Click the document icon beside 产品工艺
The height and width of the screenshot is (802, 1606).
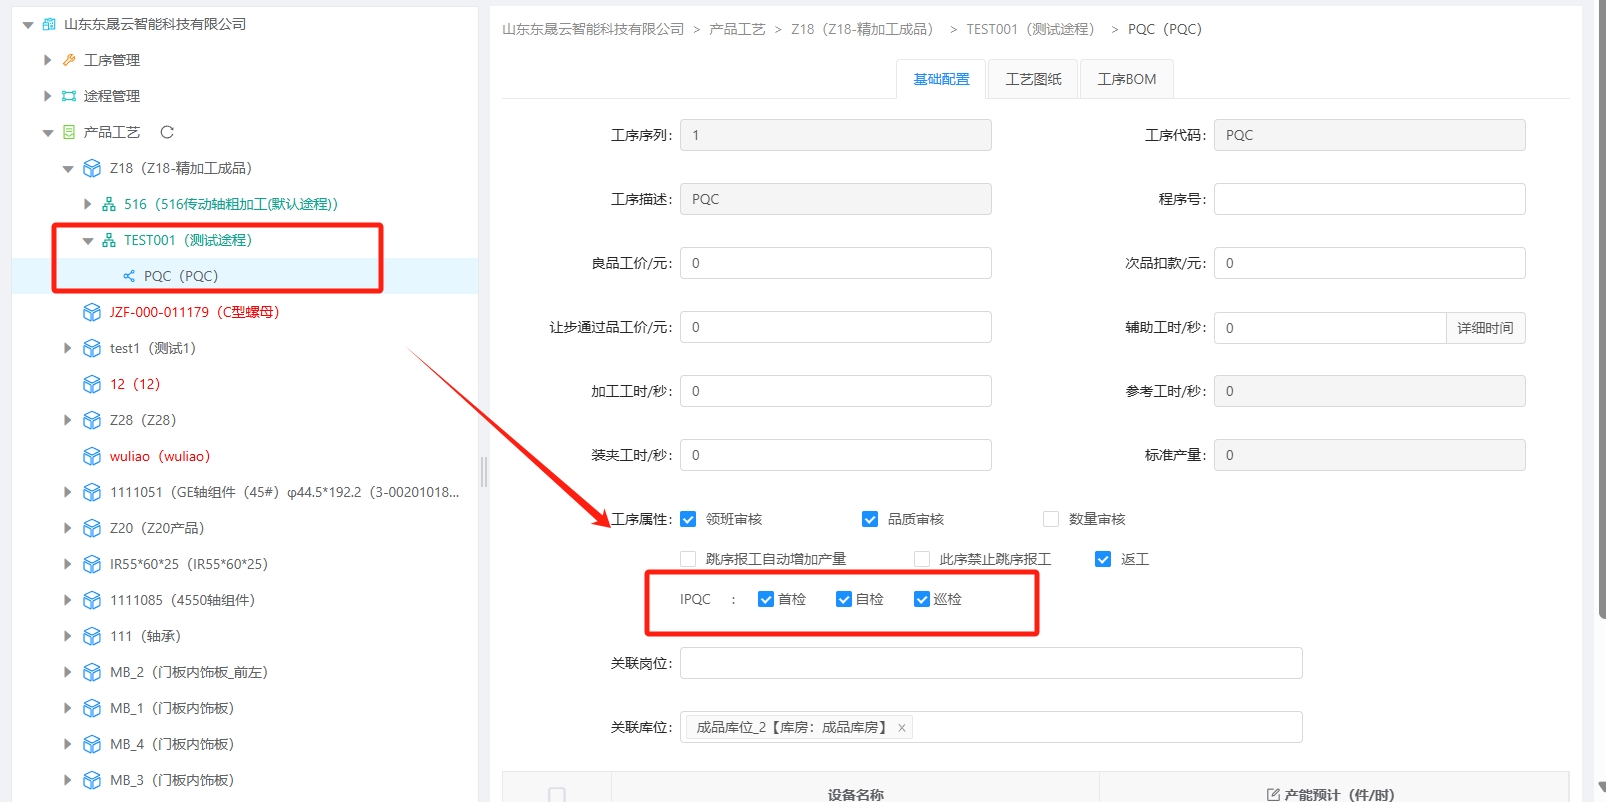click(x=69, y=132)
